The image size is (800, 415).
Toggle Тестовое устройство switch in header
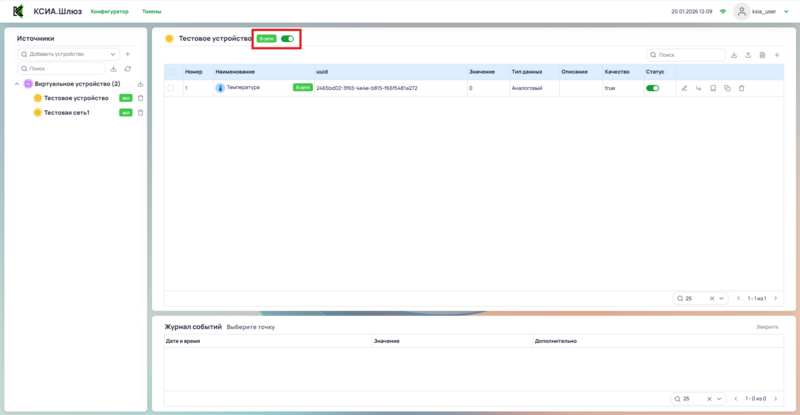288,39
